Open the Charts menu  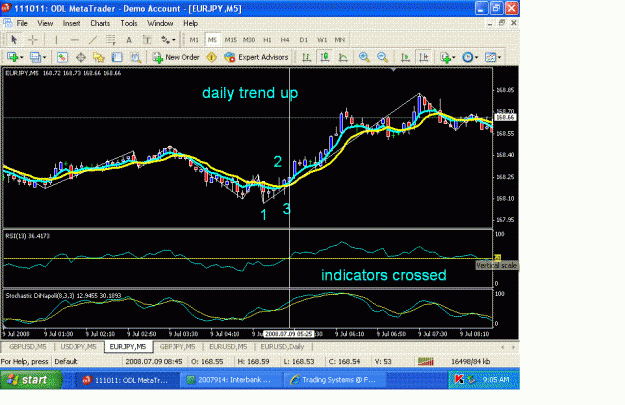pyautogui.click(x=100, y=23)
